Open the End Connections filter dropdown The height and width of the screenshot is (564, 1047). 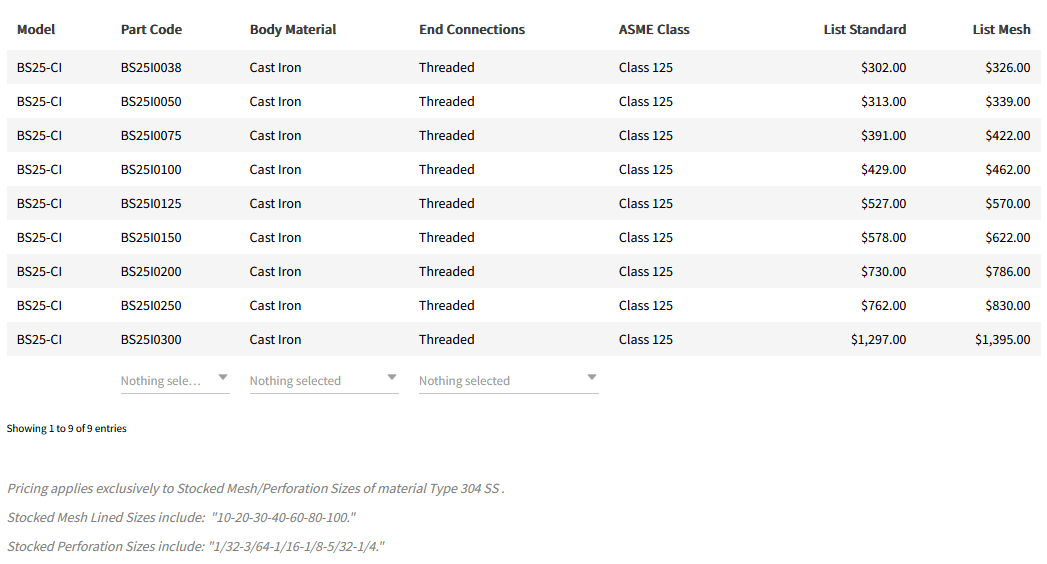click(508, 380)
